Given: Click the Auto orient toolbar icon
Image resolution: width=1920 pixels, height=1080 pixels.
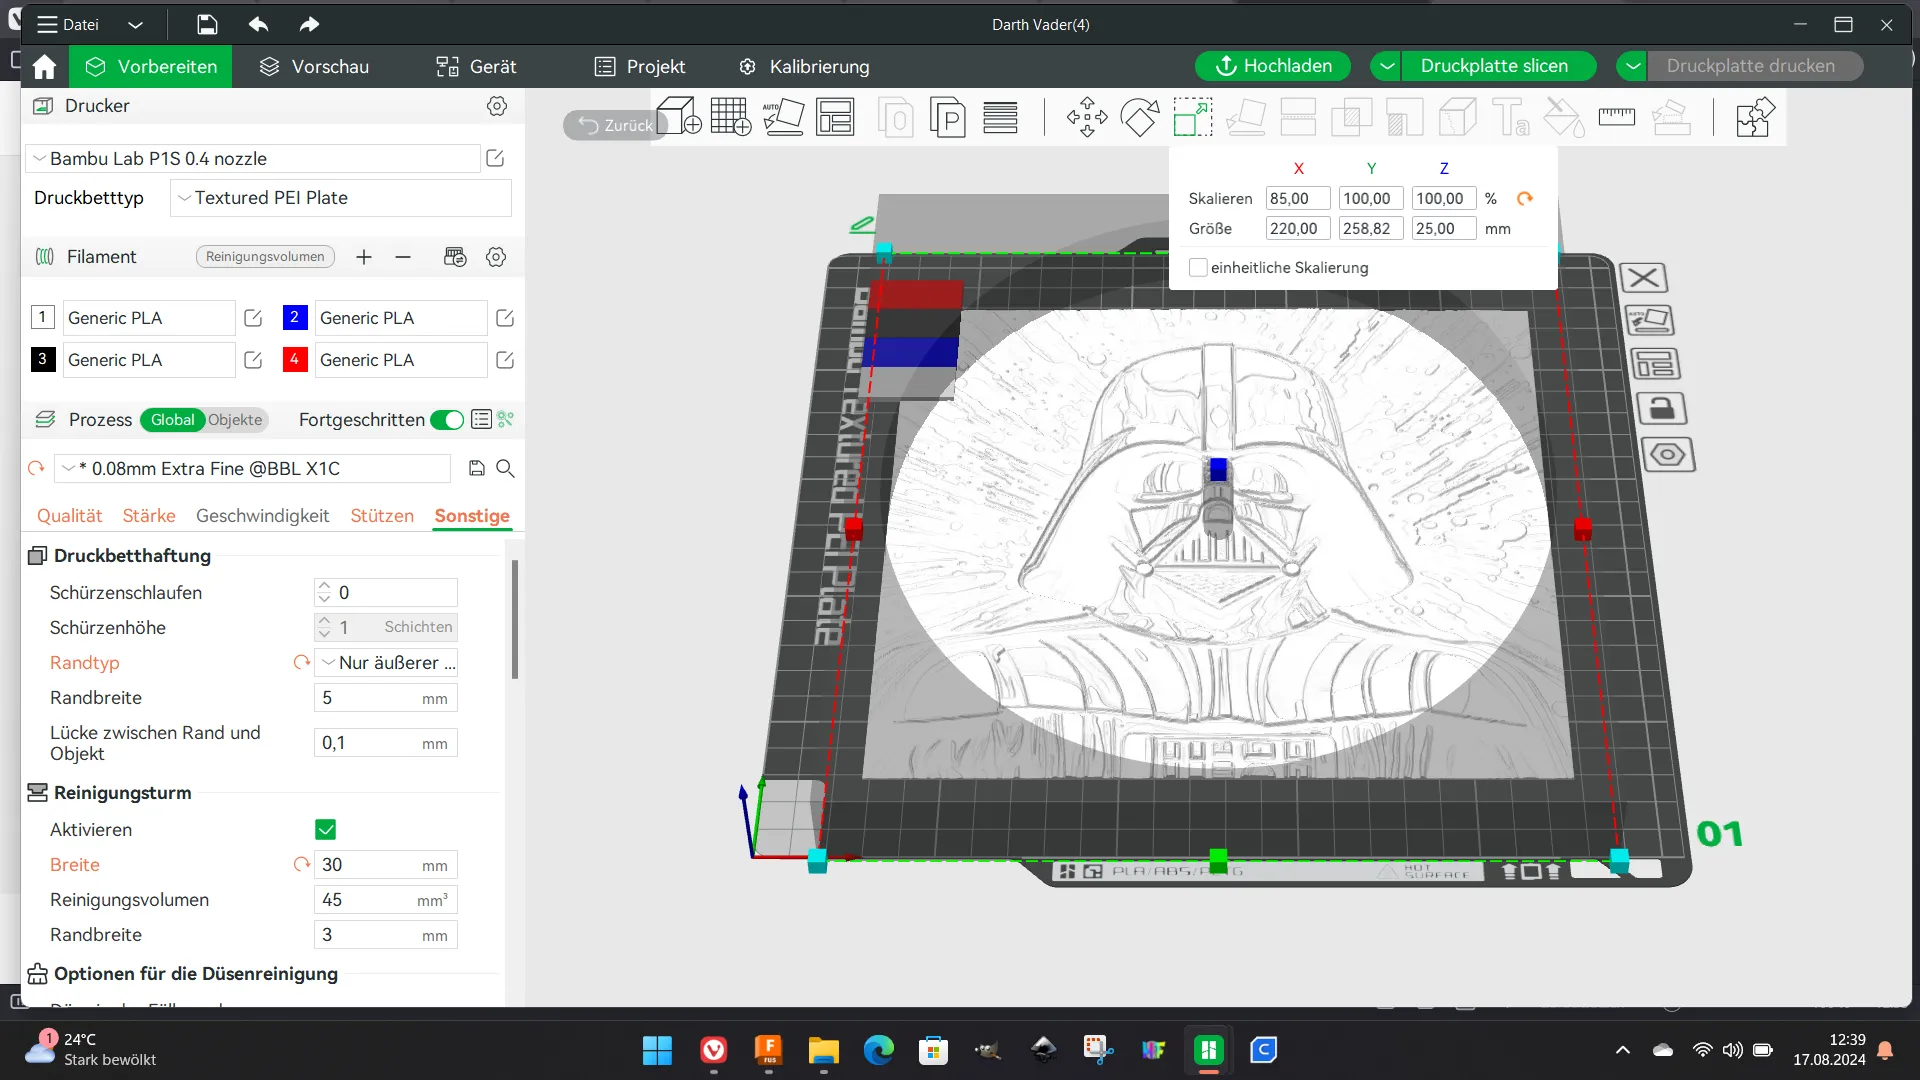Looking at the screenshot, I should click(x=783, y=117).
